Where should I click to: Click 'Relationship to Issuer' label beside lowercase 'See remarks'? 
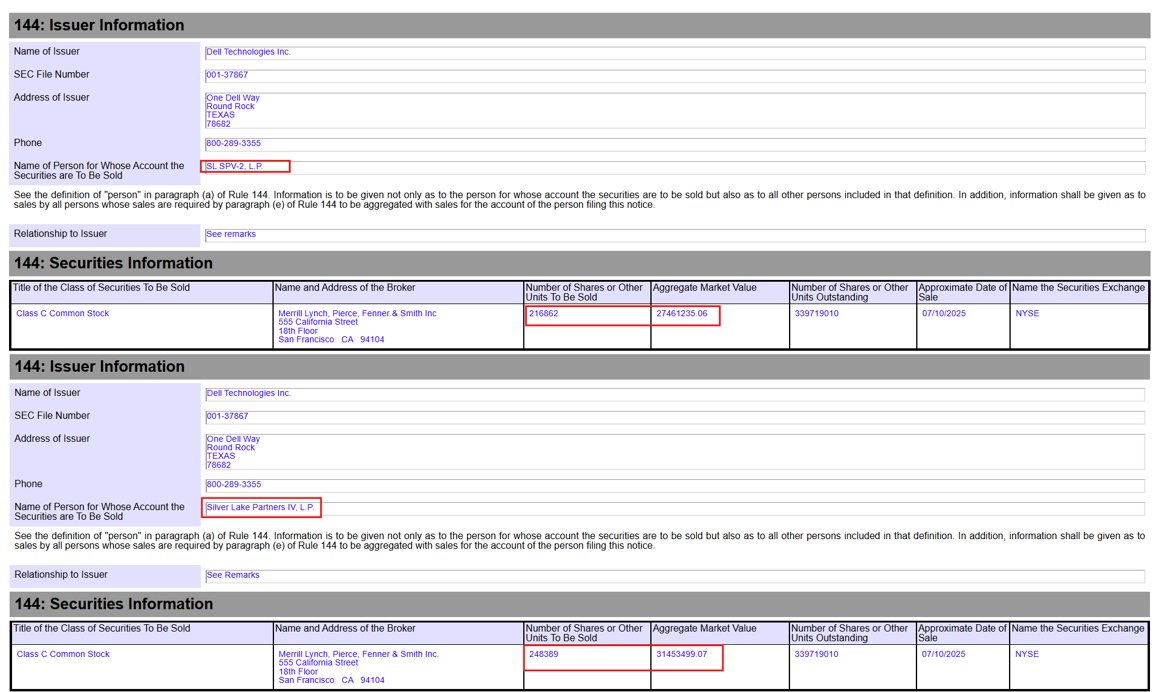pyautogui.click(x=61, y=234)
